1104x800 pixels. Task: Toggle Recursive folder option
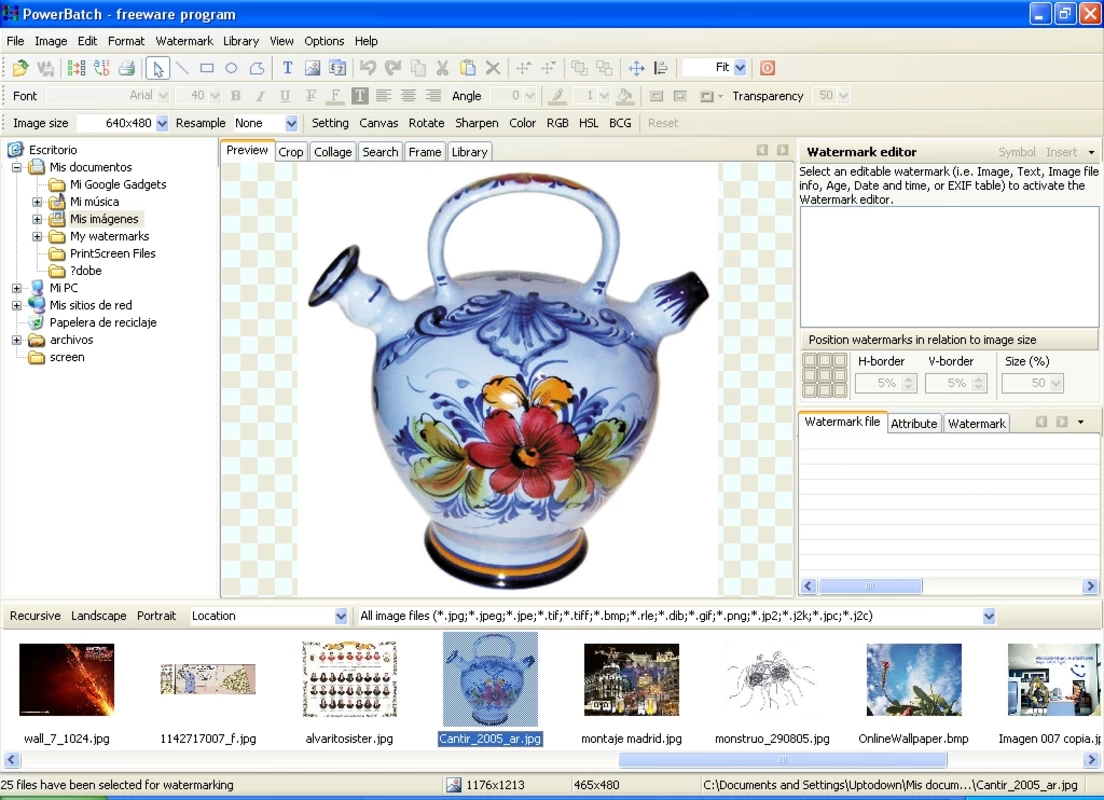35,615
